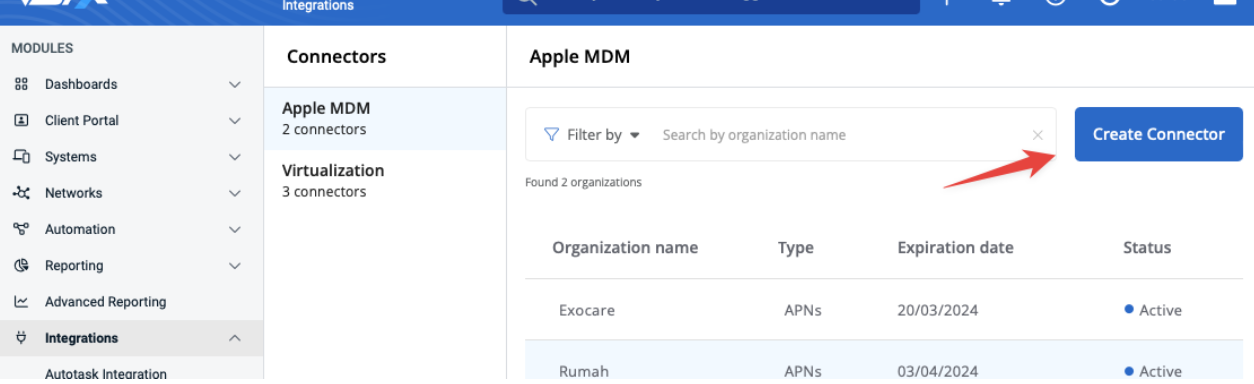Screen dimensions: 1254x384
Task: Click Active status in Exocare row
Action: pos(1153,310)
